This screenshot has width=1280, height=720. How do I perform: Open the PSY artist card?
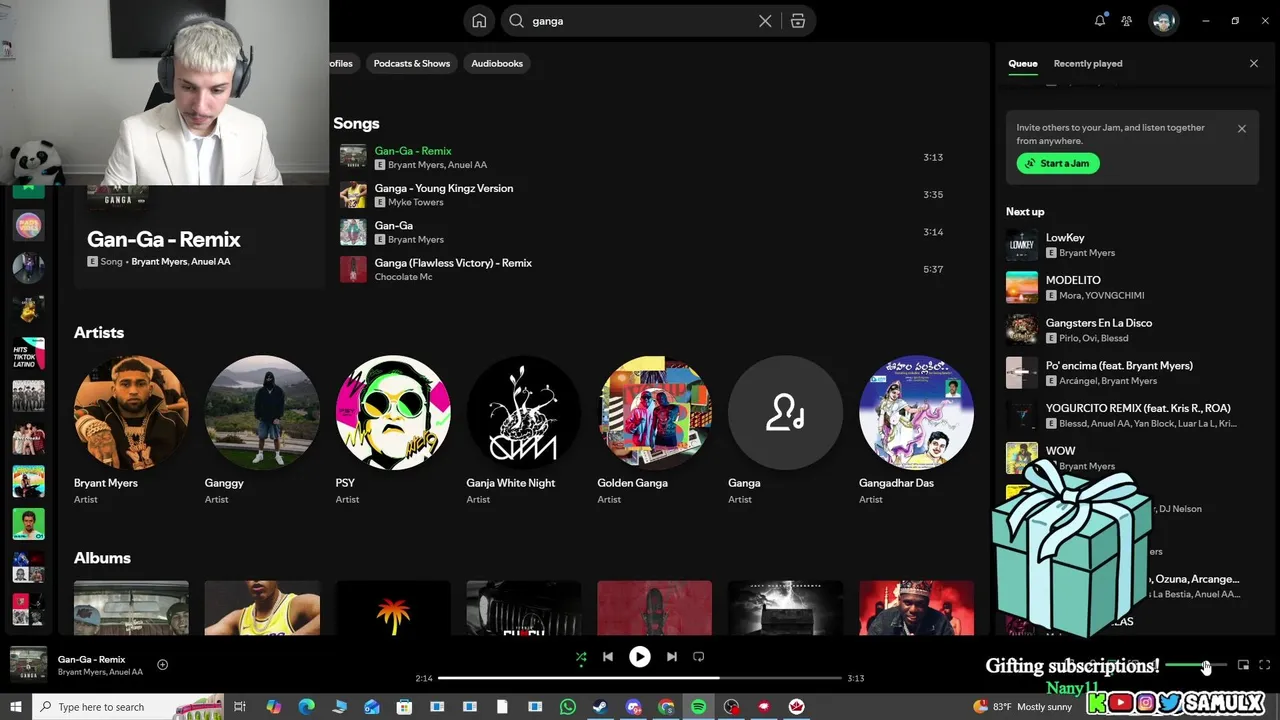point(393,429)
